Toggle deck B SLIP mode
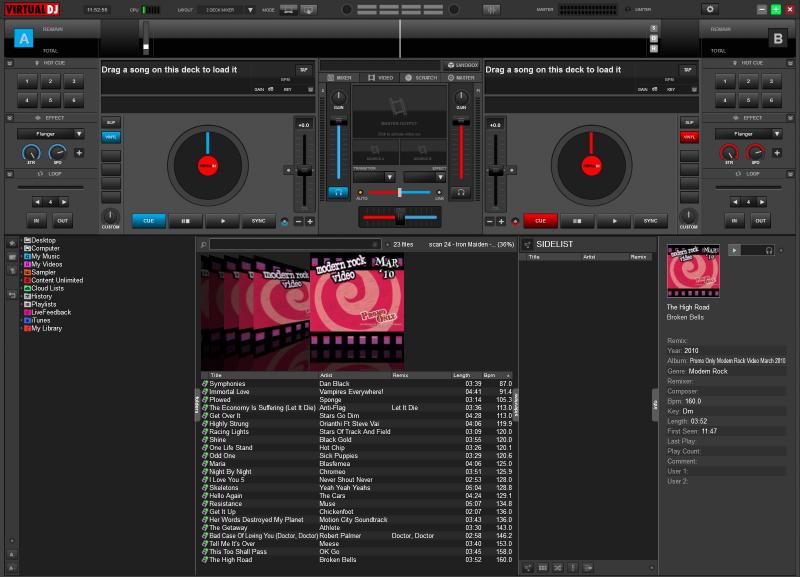 coord(689,122)
